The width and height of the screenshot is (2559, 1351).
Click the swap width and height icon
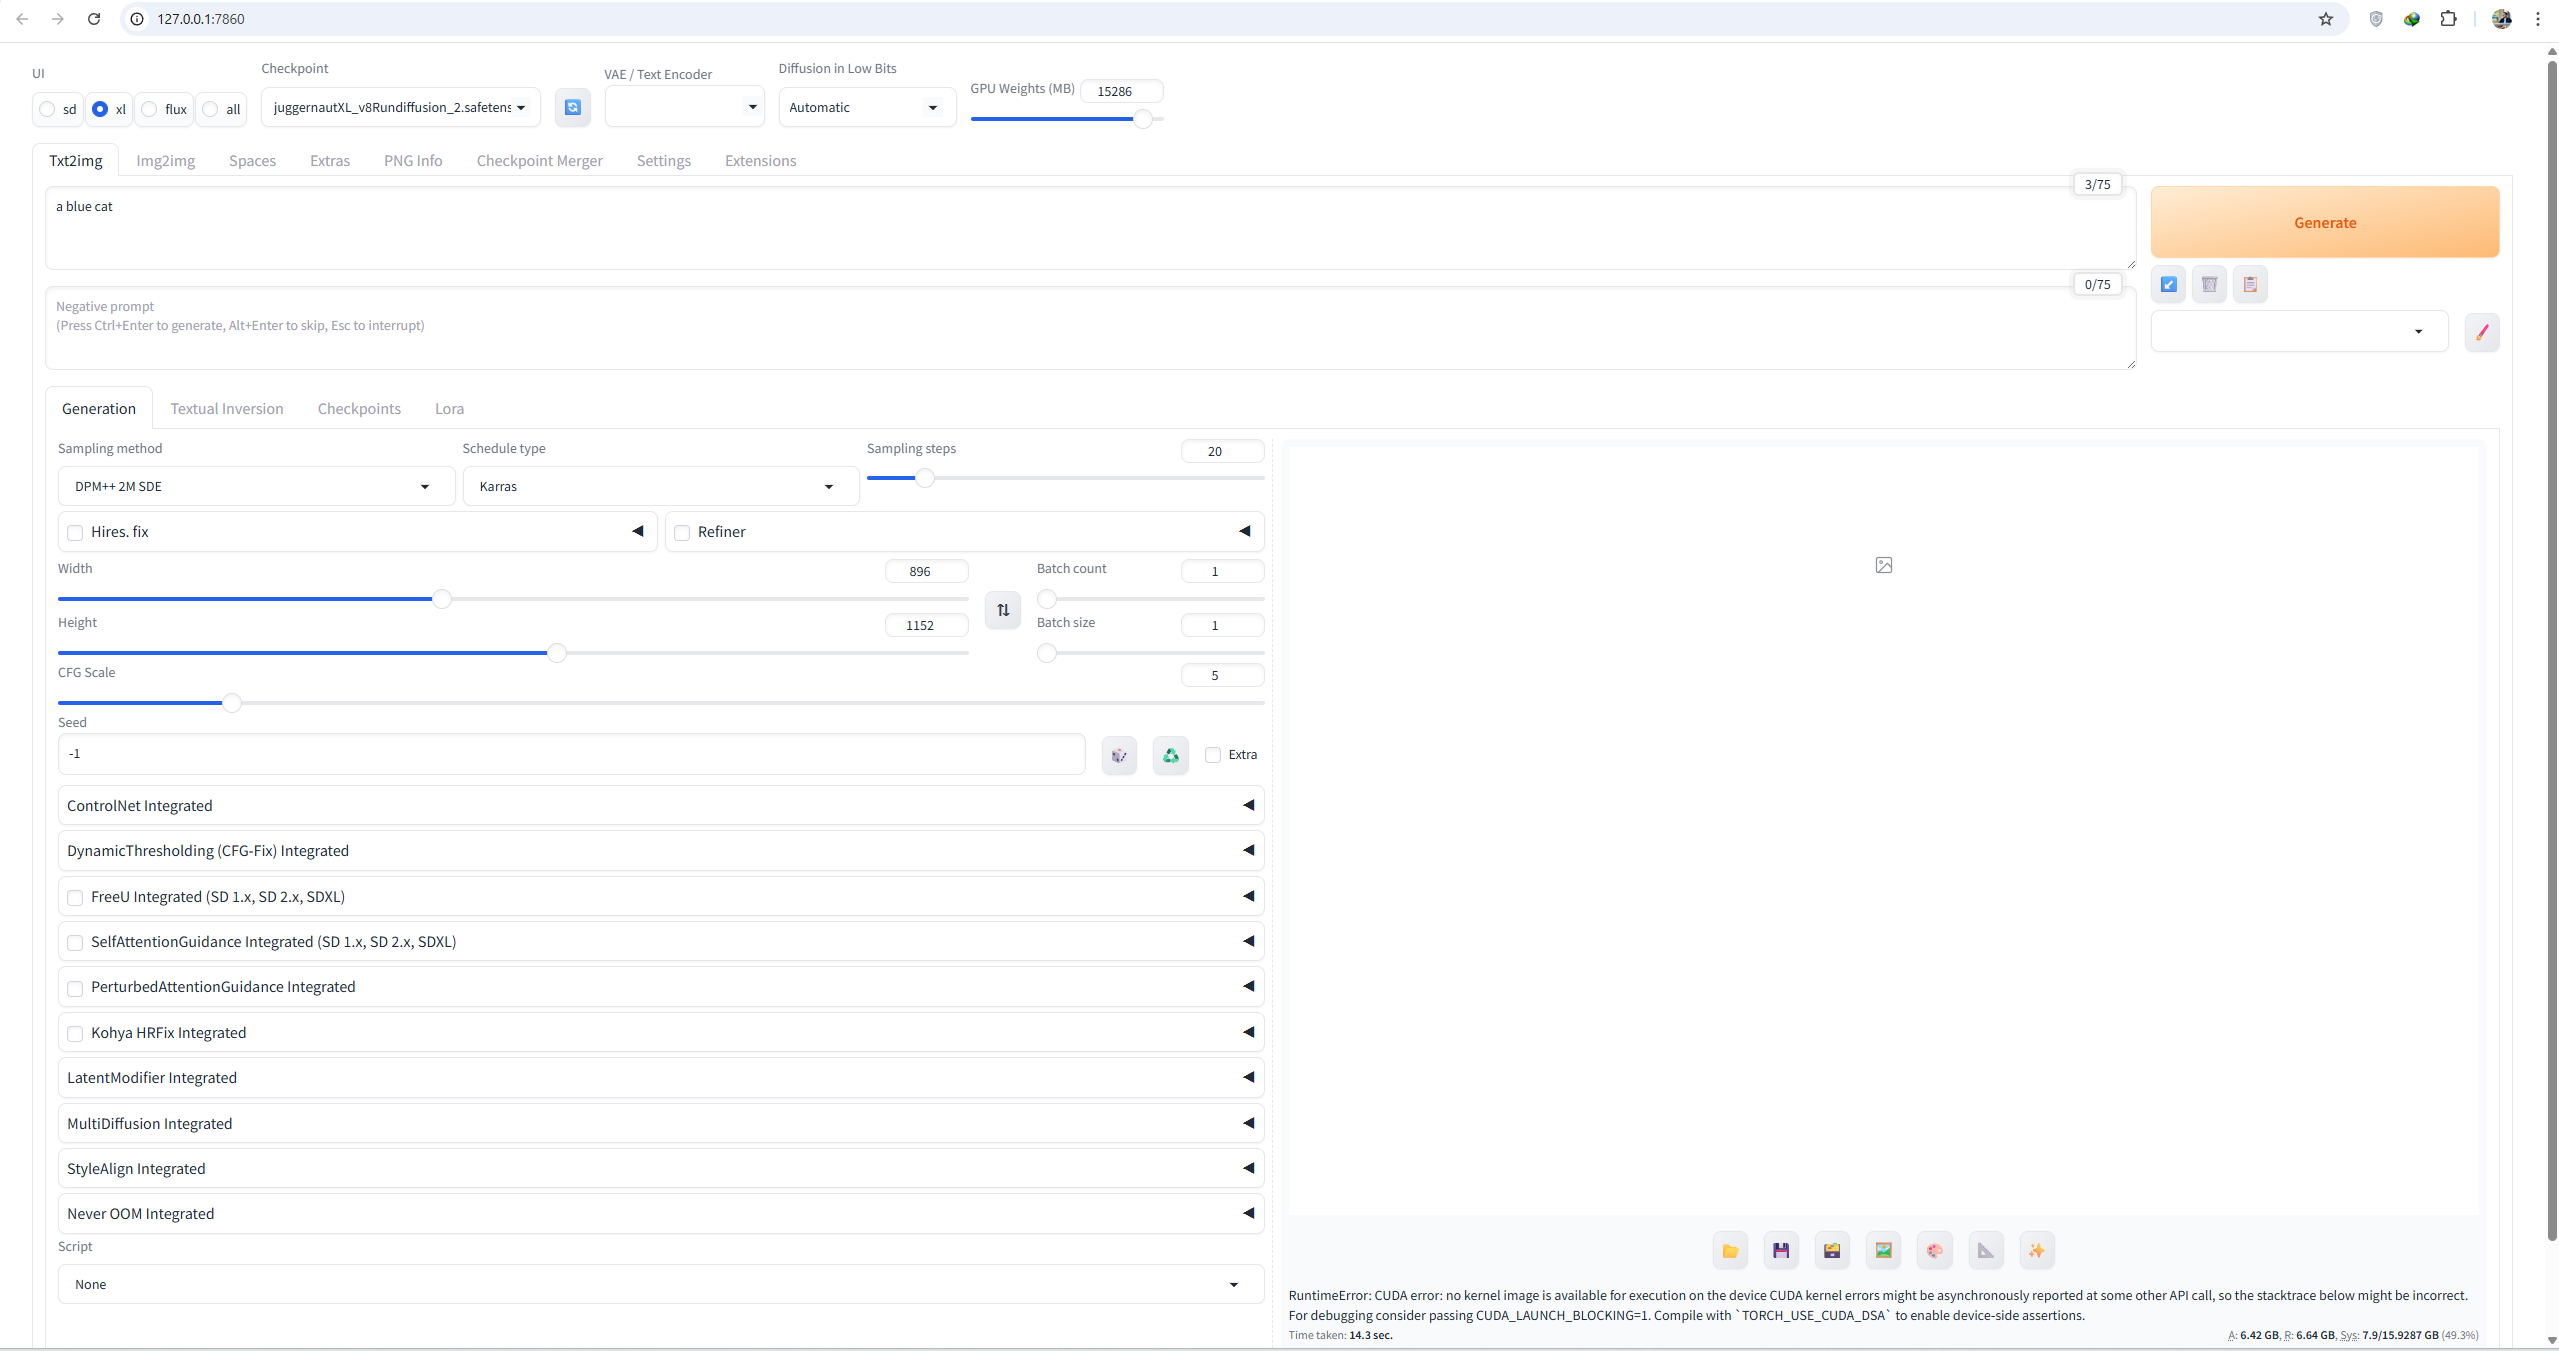point(1002,610)
